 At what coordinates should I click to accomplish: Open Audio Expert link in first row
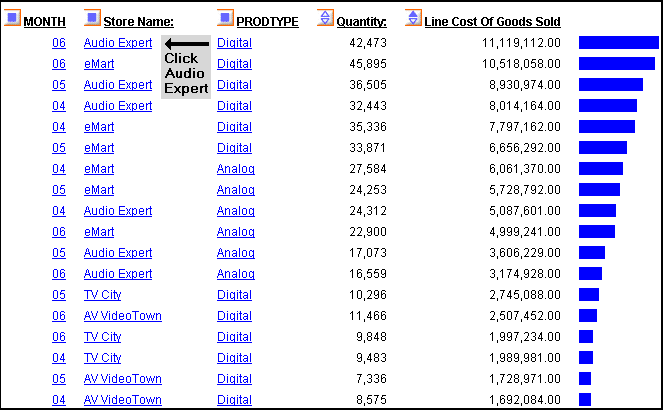pyautogui.click(x=118, y=43)
